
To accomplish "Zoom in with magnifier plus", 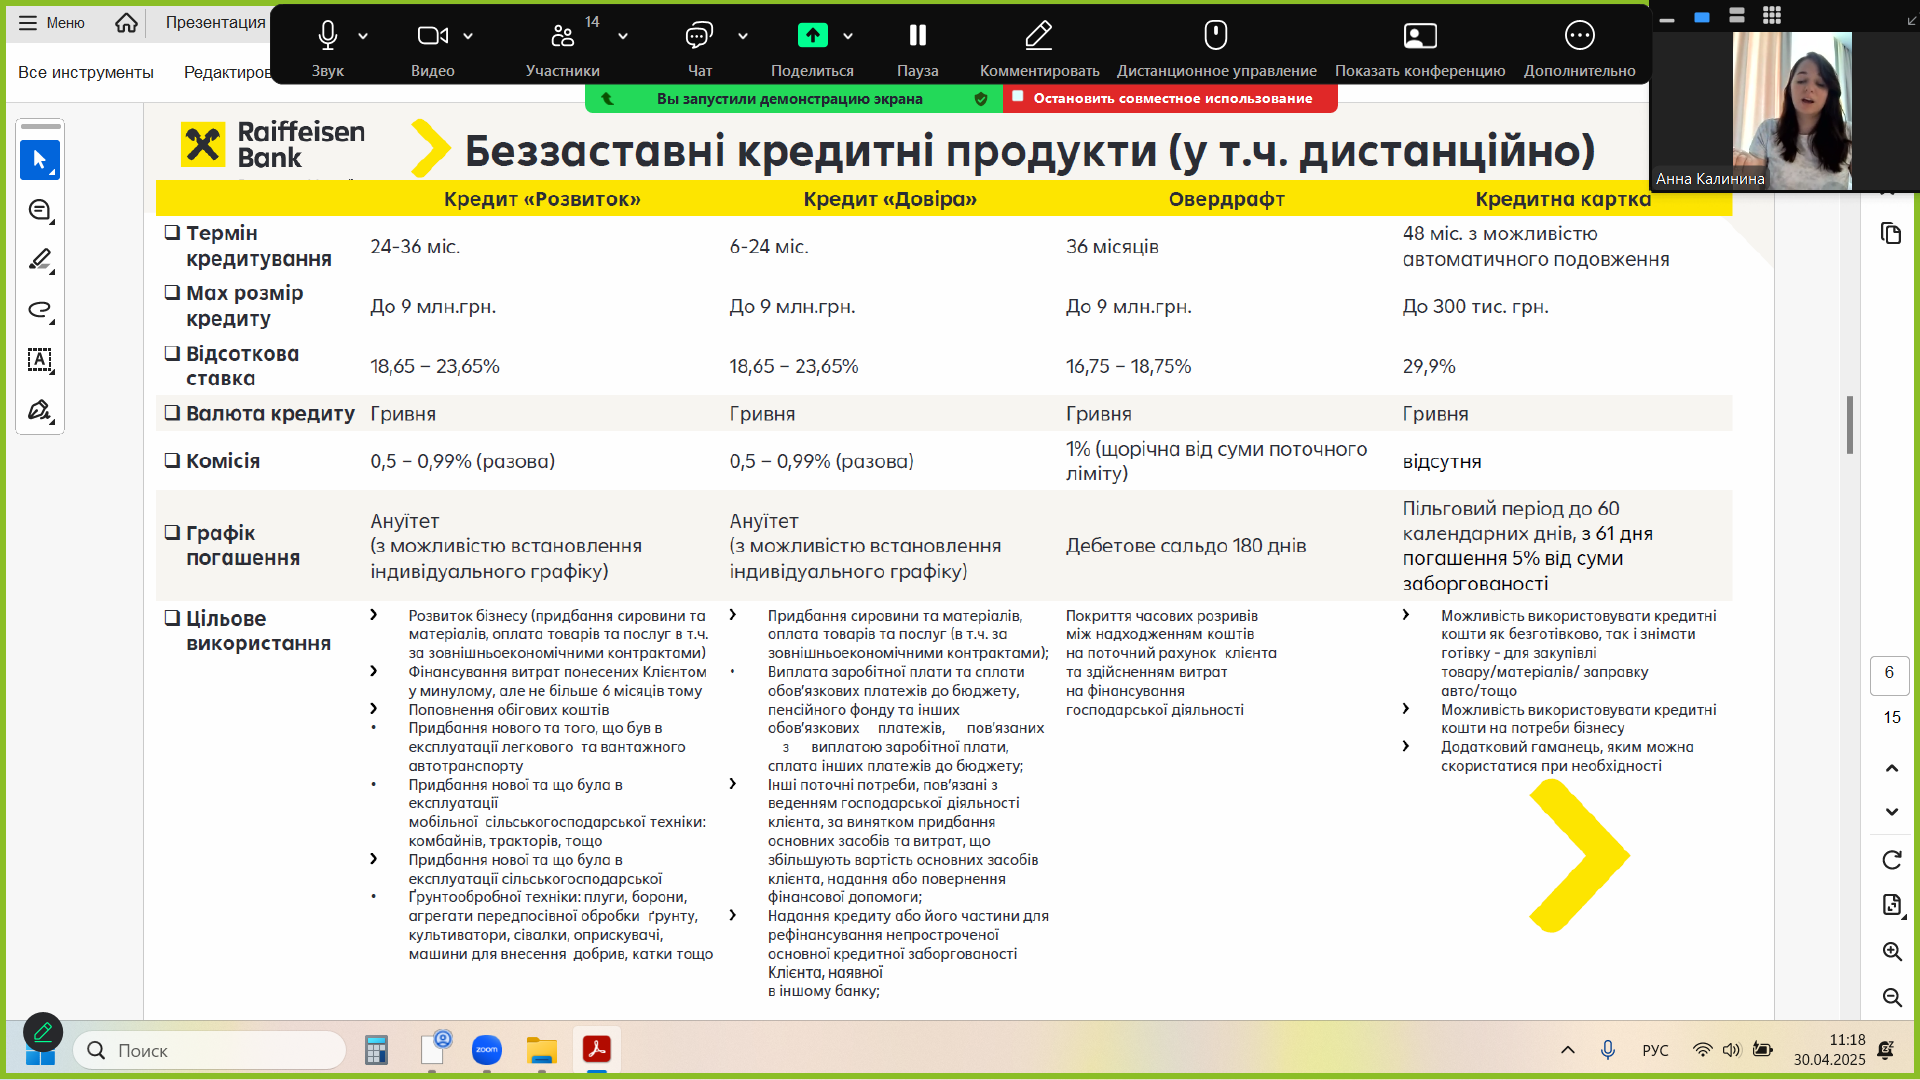I will (x=1891, y=952).
